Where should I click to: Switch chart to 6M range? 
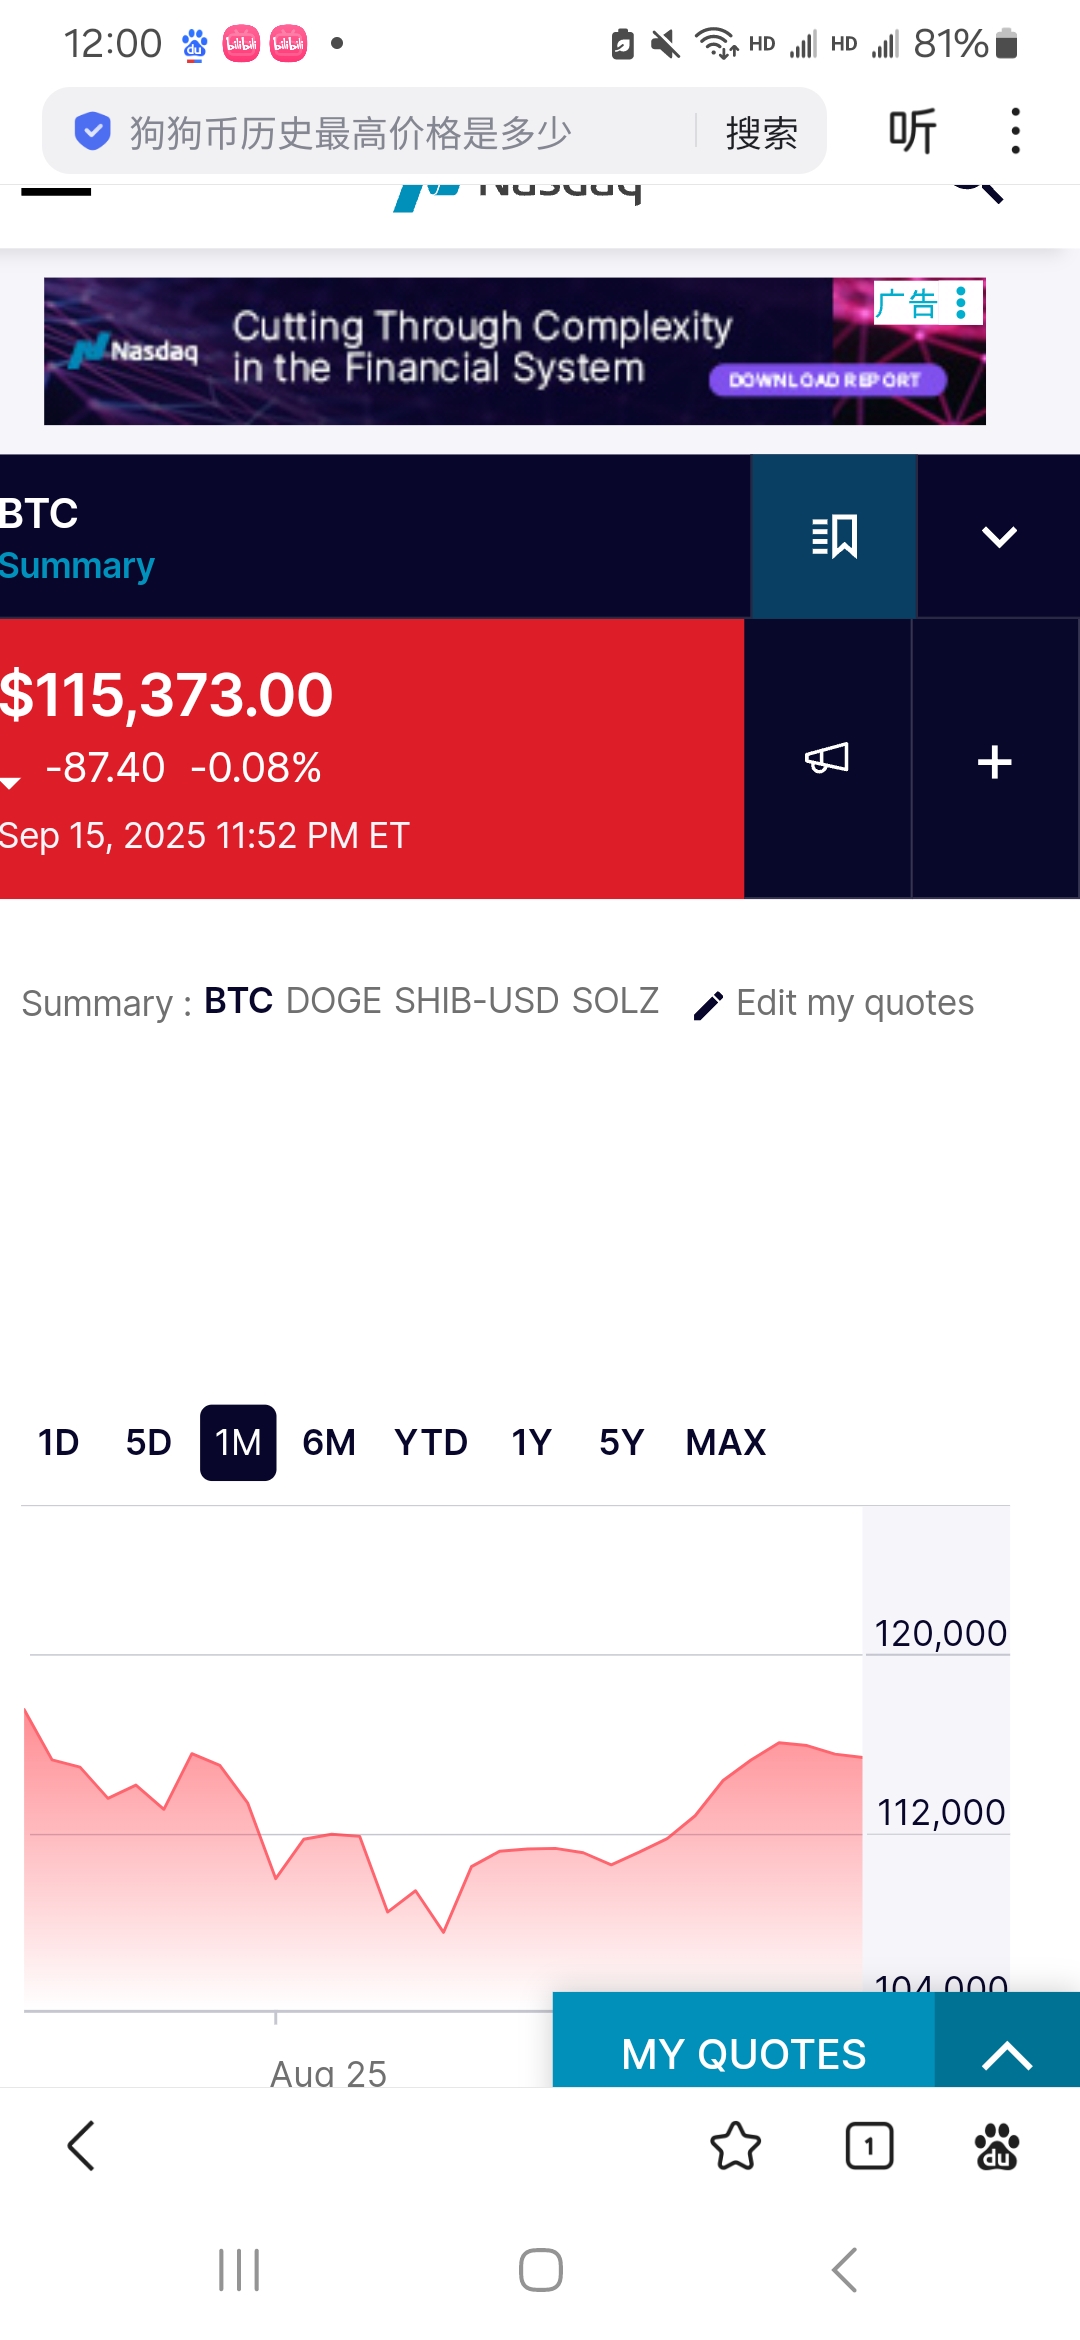point(329,1442)
